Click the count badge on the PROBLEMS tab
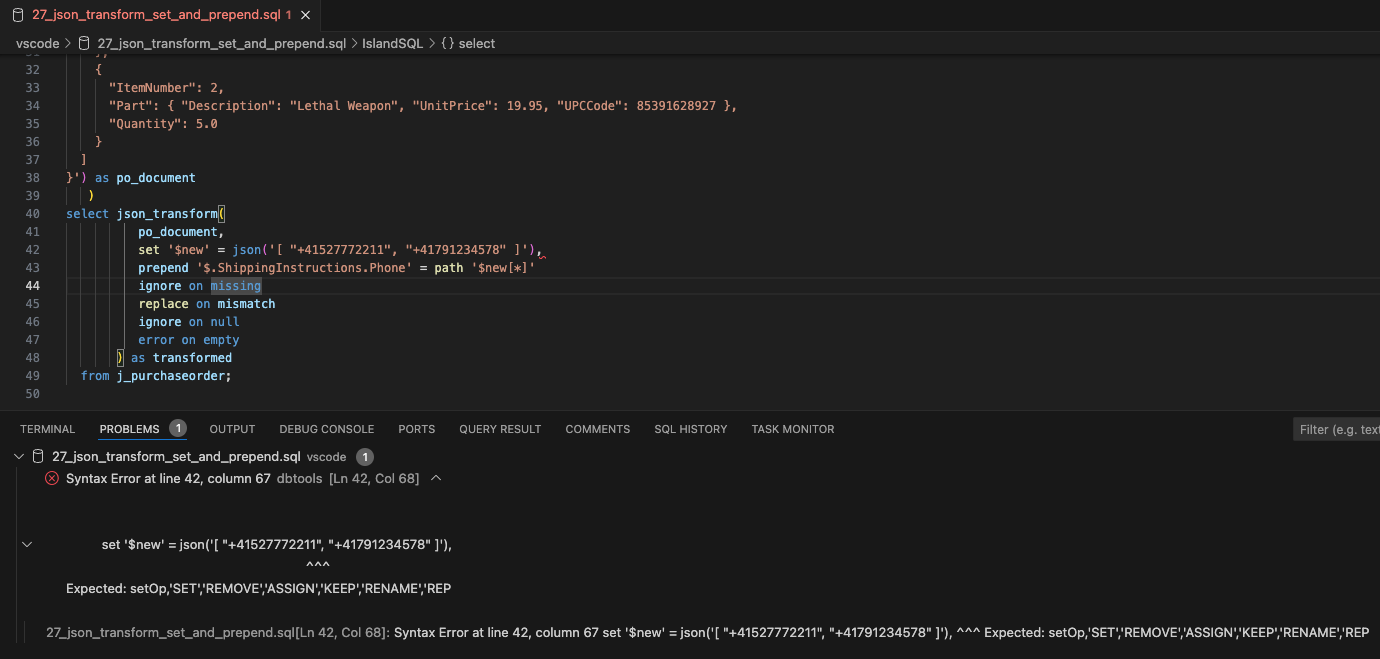The height and width of the screenshot is (659, 1380). pos(178,428)
